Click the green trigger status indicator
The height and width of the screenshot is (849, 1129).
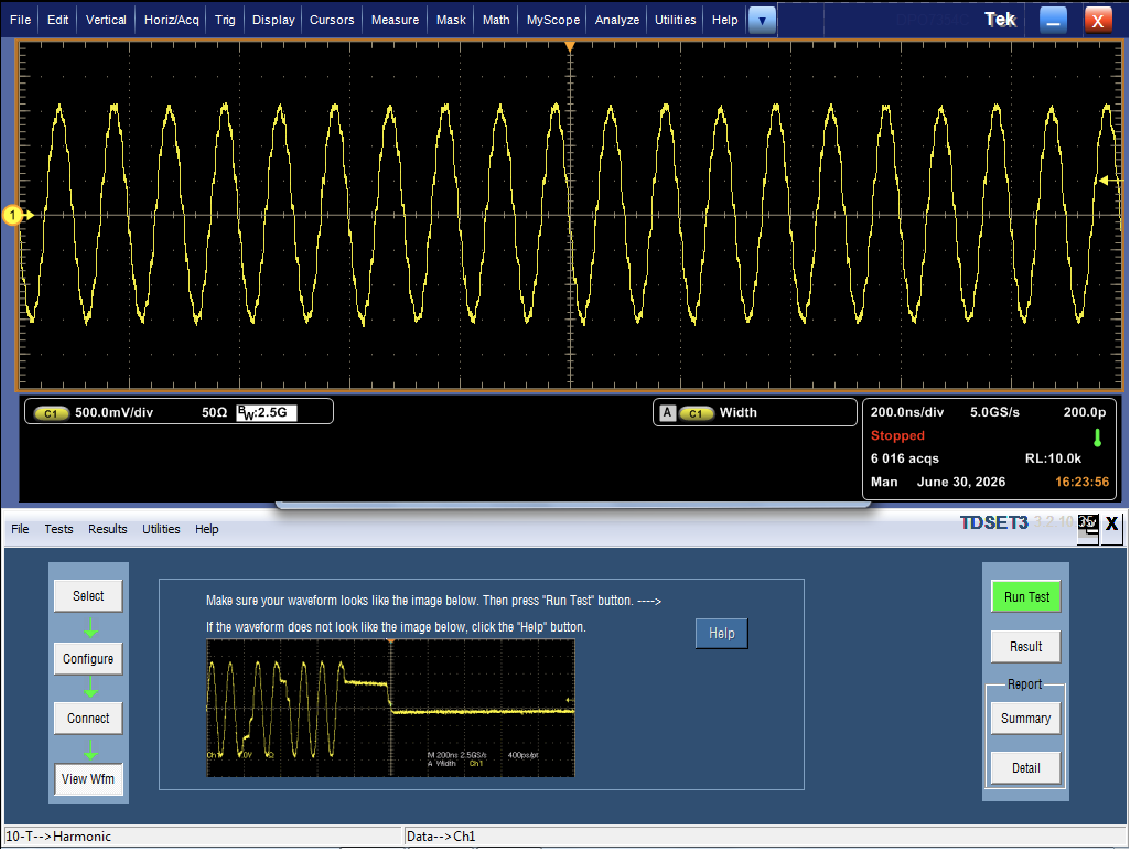(x=1097, y=437)
